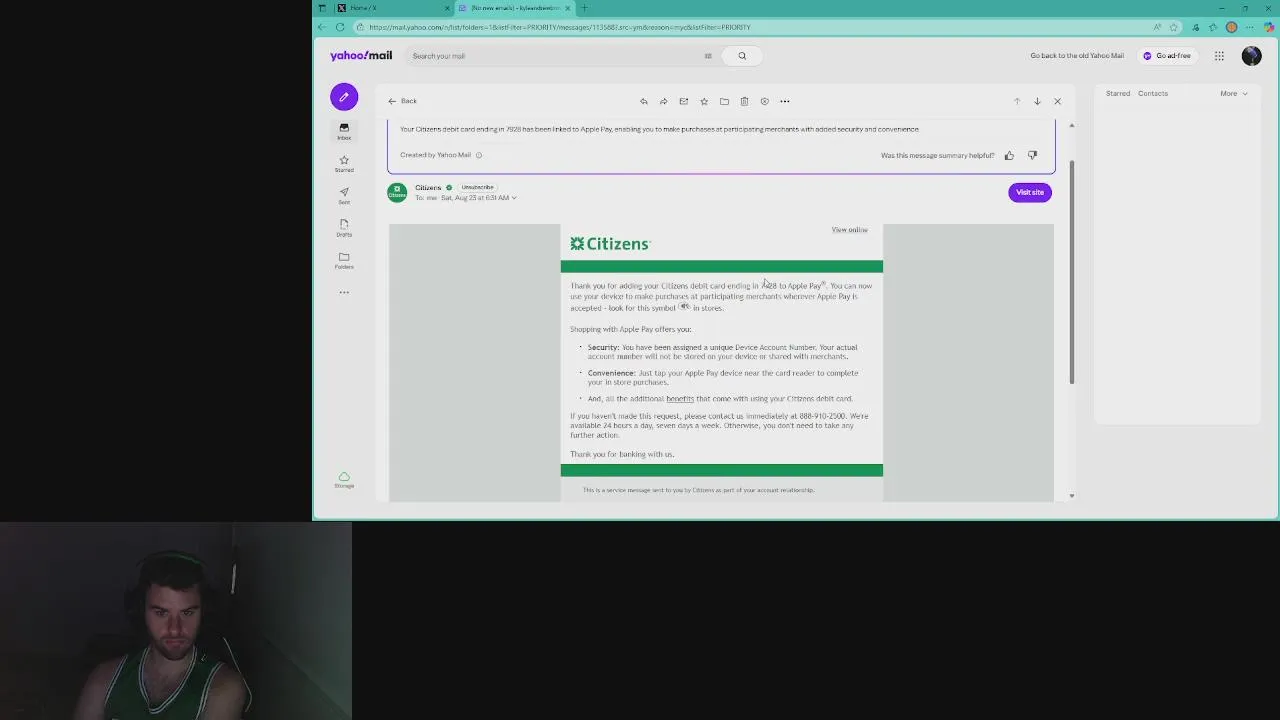Click 'Thank you for banking with us.' text

tap(622, 455)
